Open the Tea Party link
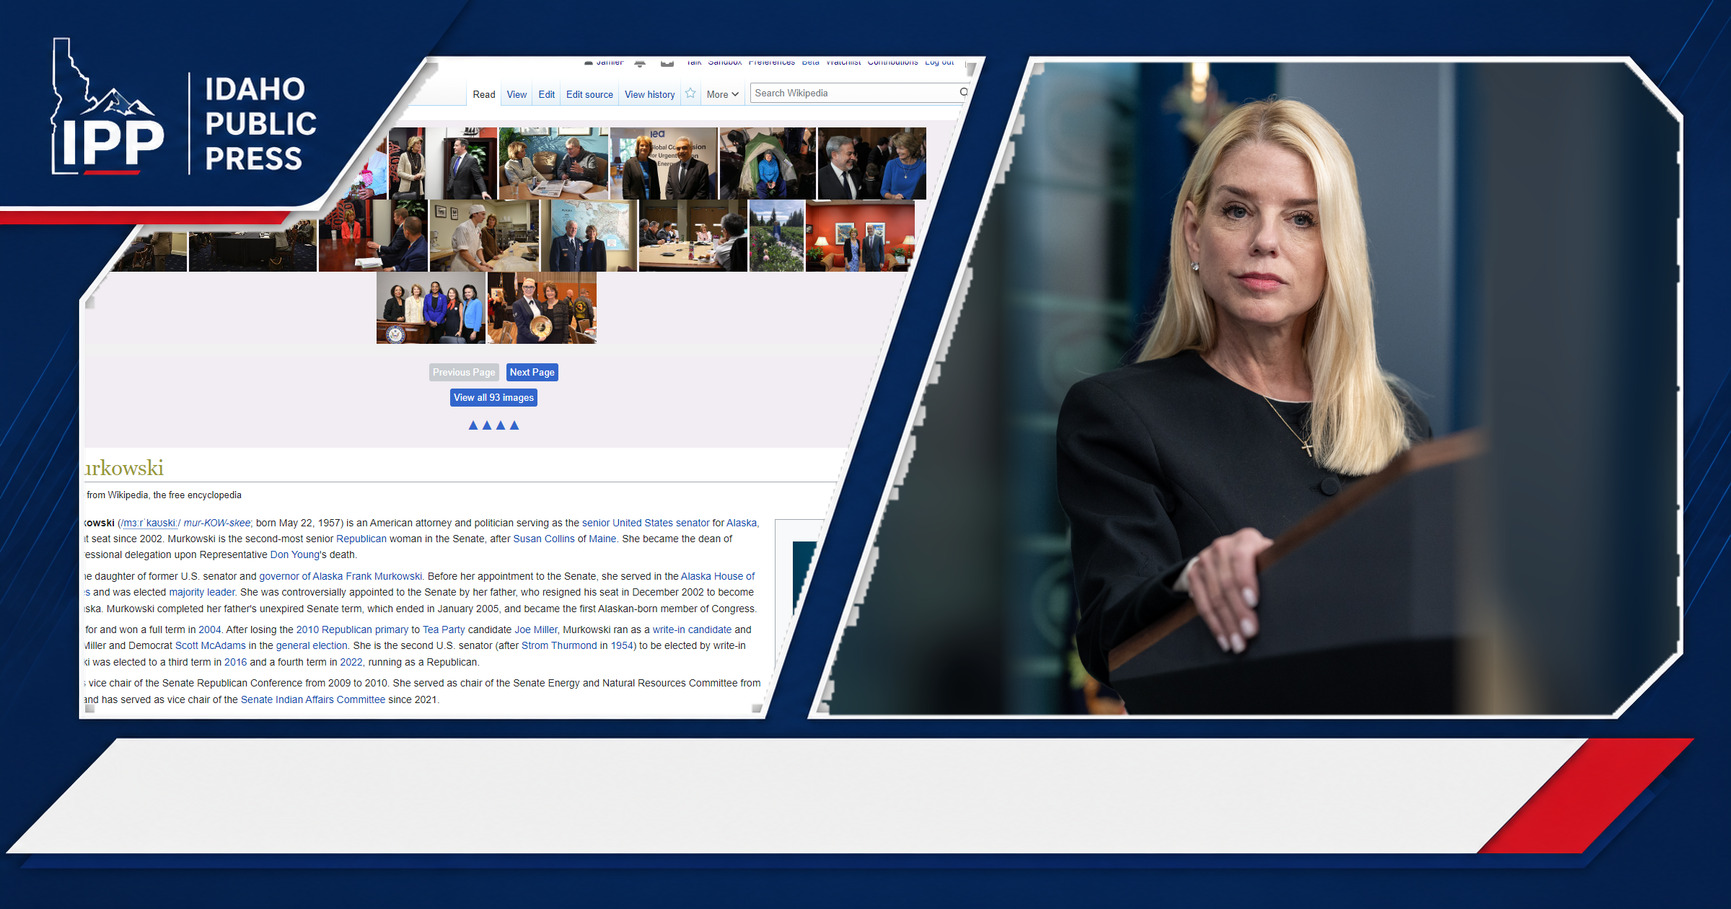Viewport: 1731px width, 909px height. 444,630
